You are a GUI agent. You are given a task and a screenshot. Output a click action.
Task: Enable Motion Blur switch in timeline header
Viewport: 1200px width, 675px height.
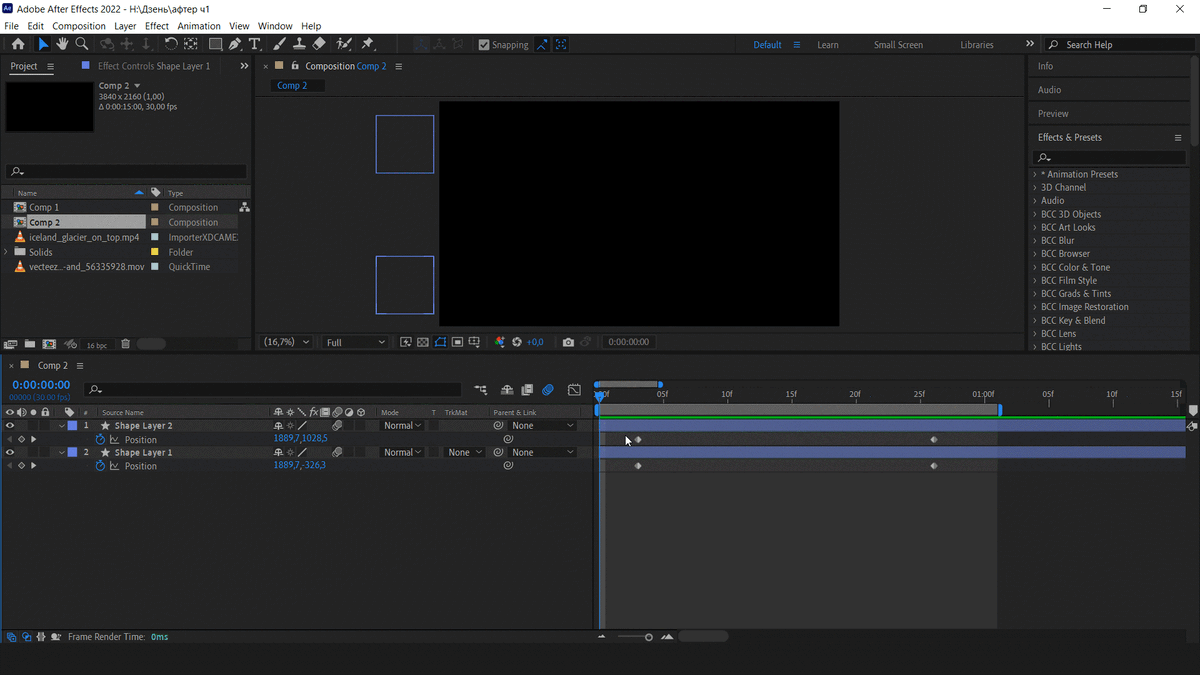[x=548, y=390]
